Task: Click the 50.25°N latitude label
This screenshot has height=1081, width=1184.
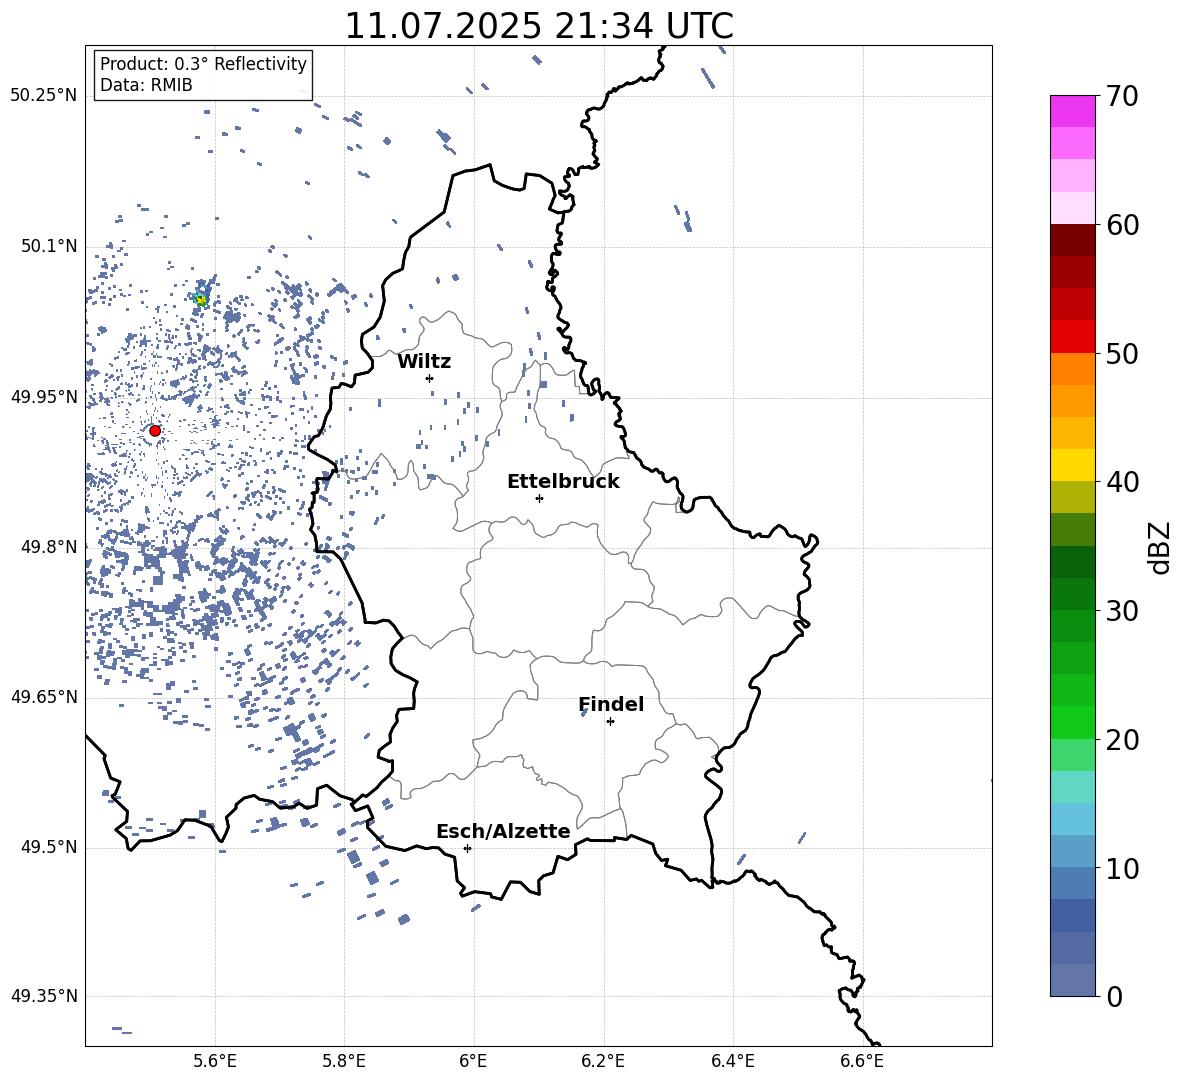Action: 44,96
